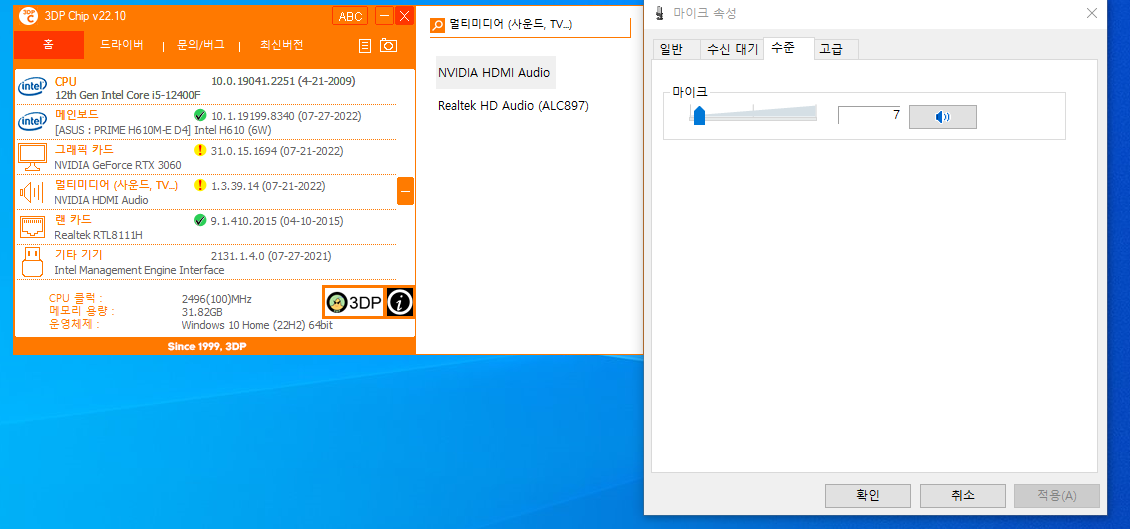
Task: Click green check status for motherboard driver
Action: tap(200, 115)
